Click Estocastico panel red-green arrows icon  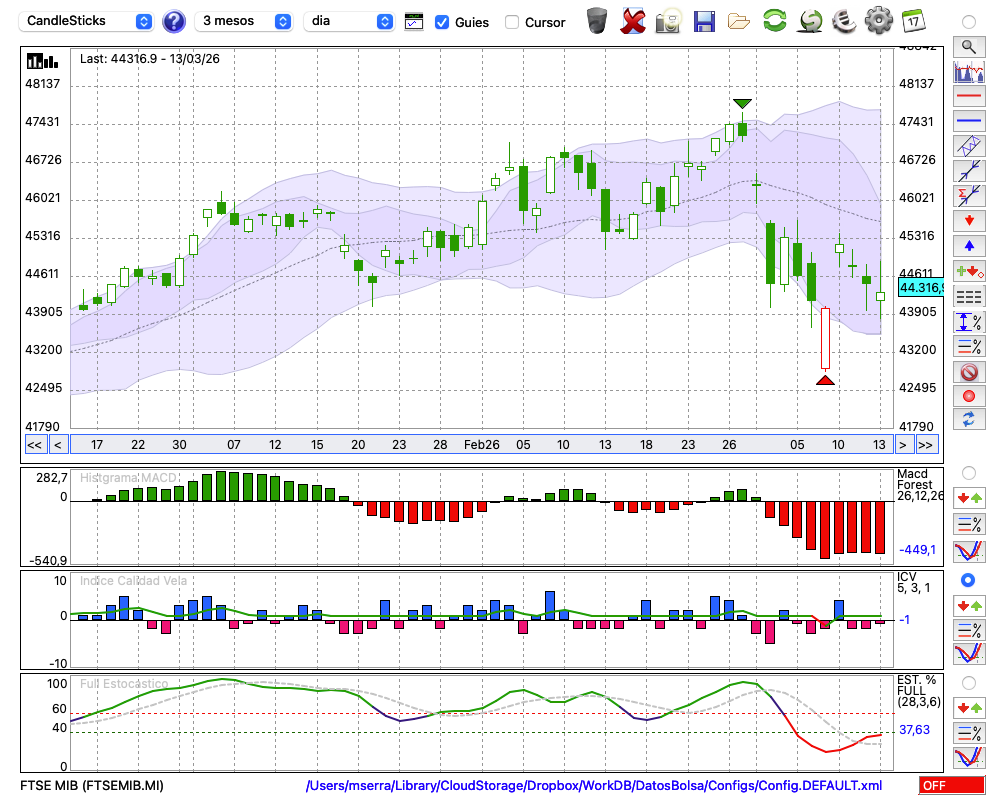tap(969, 707)
